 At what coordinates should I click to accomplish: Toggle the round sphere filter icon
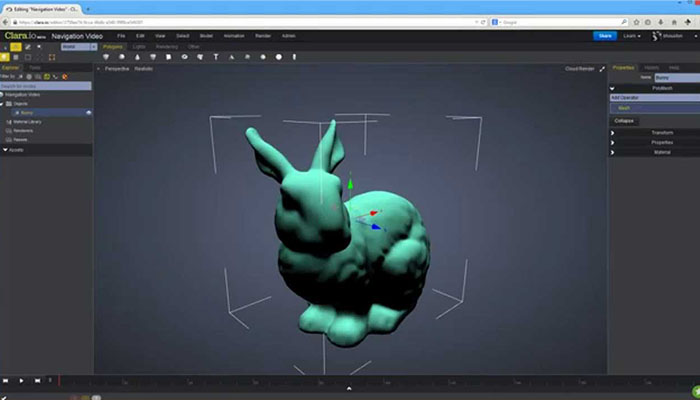(29, 77)
